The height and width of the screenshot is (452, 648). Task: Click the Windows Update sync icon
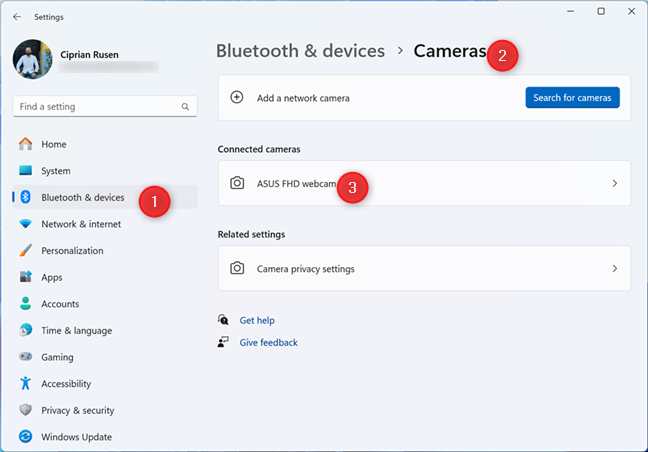(26, 436)
